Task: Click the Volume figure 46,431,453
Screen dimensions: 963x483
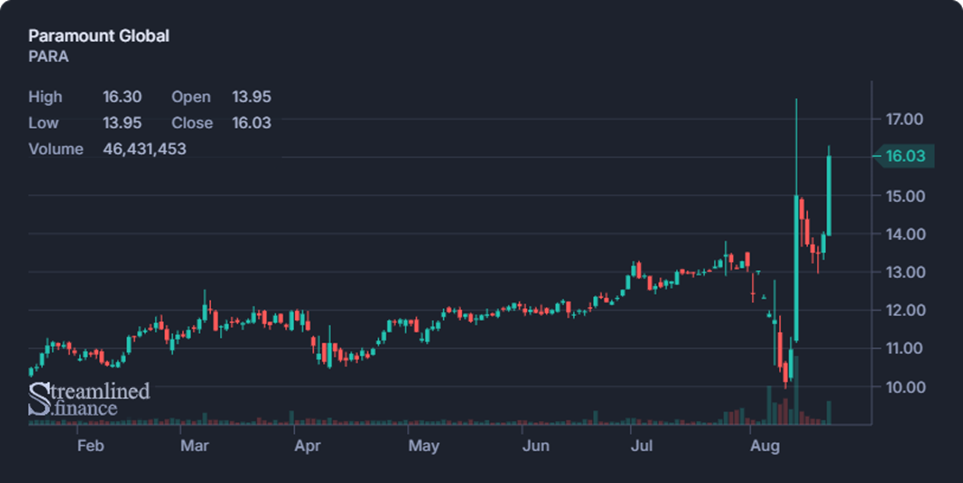Action: pos(144,149)
